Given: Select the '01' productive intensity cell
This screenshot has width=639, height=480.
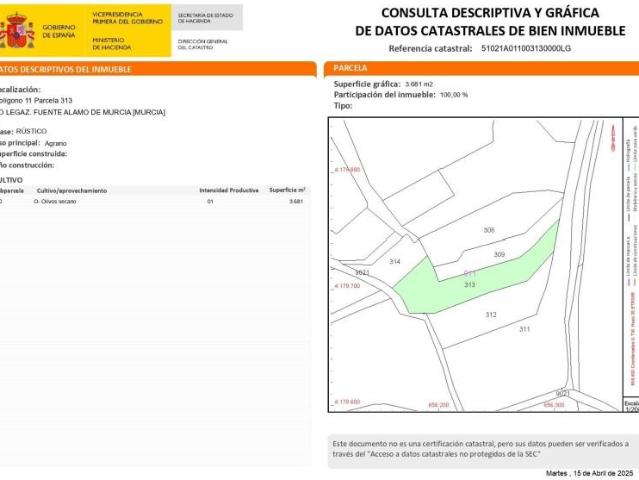Looking at the screenshot, I should pos(210,201).
